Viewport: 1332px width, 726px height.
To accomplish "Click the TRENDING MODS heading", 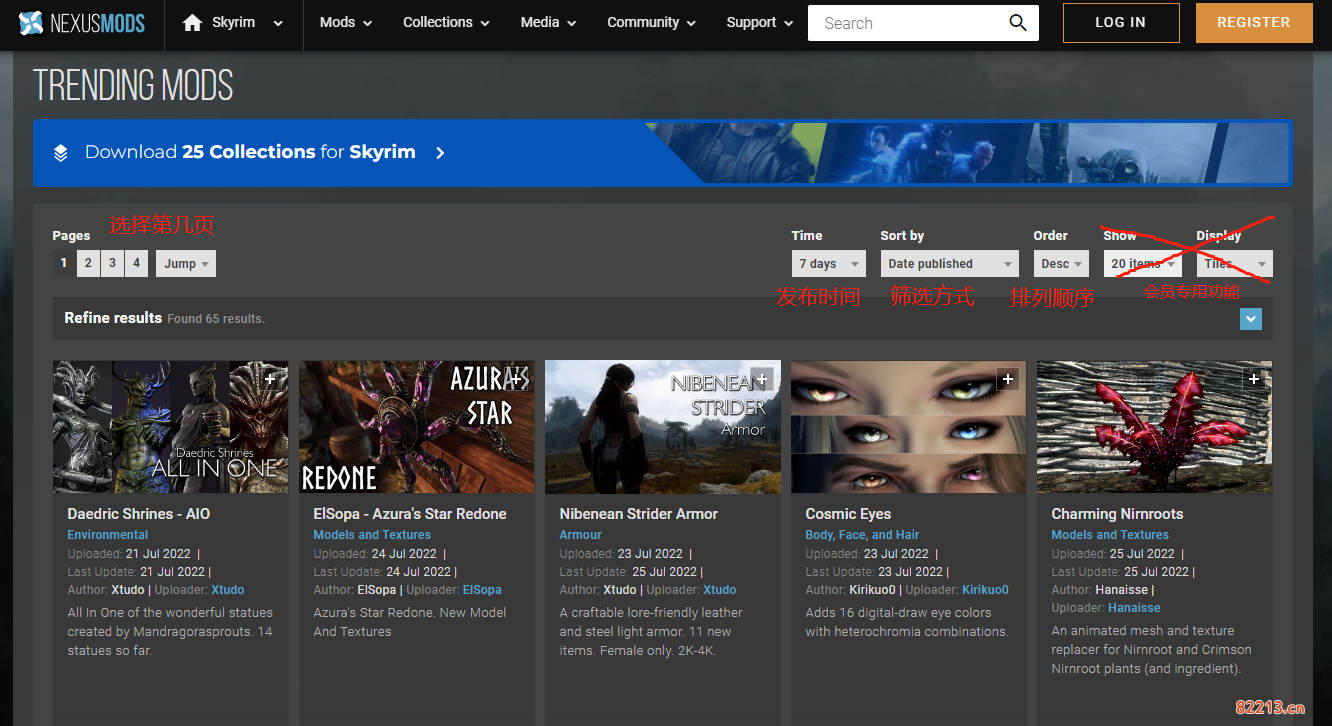I will 133,86.
